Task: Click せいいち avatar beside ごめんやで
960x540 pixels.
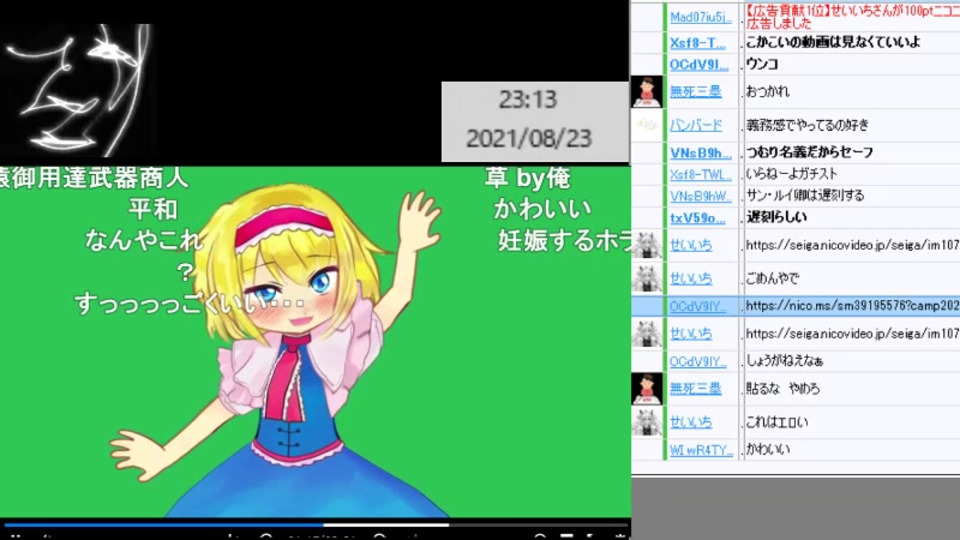Action: [647, 279]
